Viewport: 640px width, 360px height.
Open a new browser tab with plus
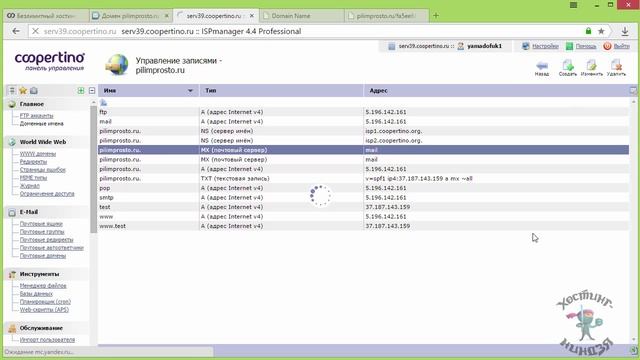click(x=436, y=16)
